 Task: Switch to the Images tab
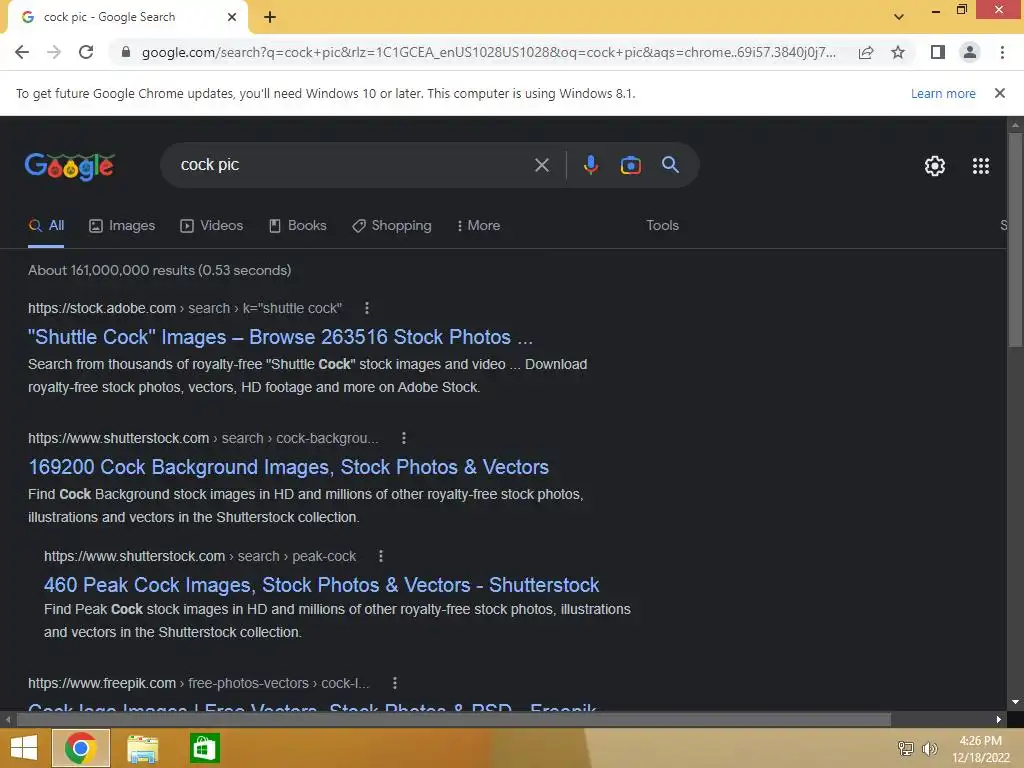point(122,225)
